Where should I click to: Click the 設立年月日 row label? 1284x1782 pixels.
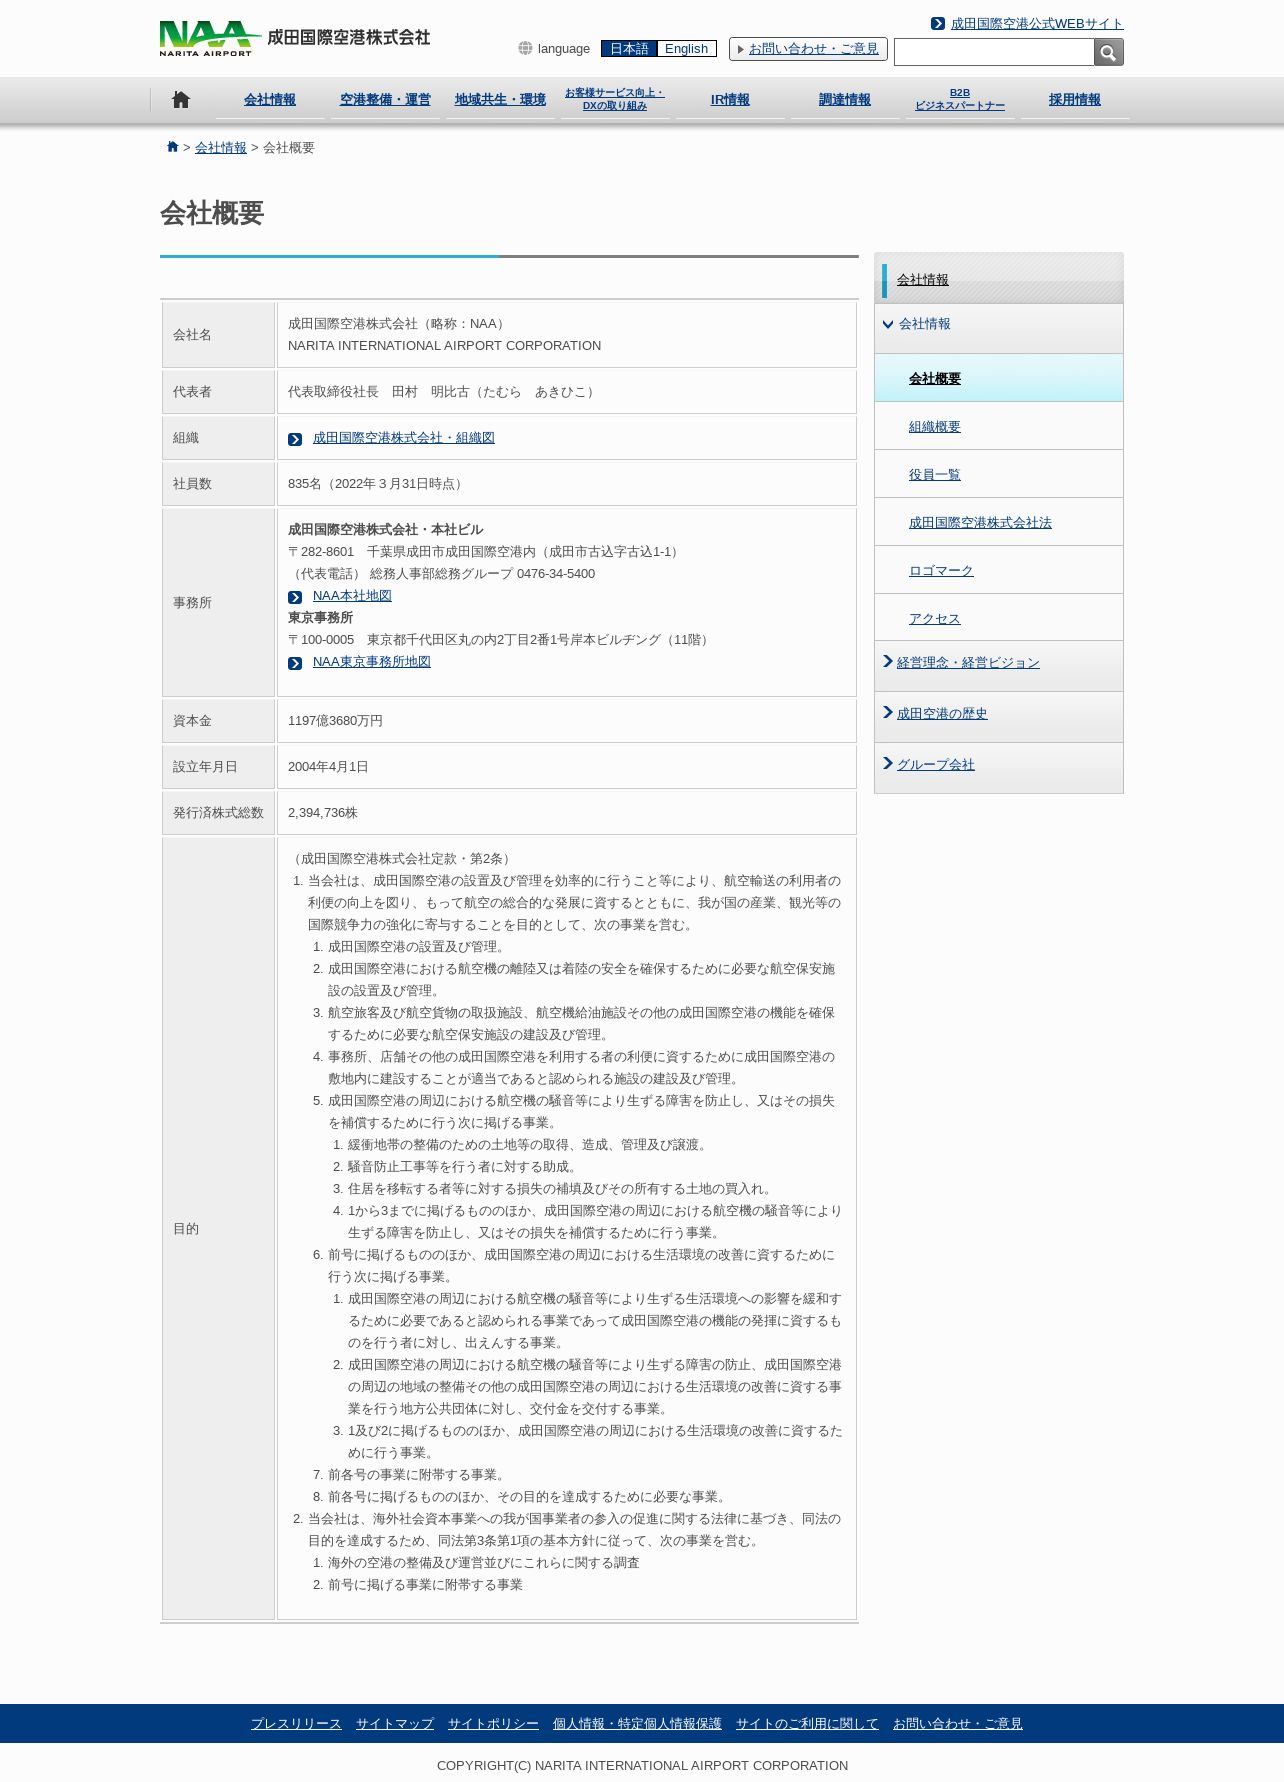point(205,767)
